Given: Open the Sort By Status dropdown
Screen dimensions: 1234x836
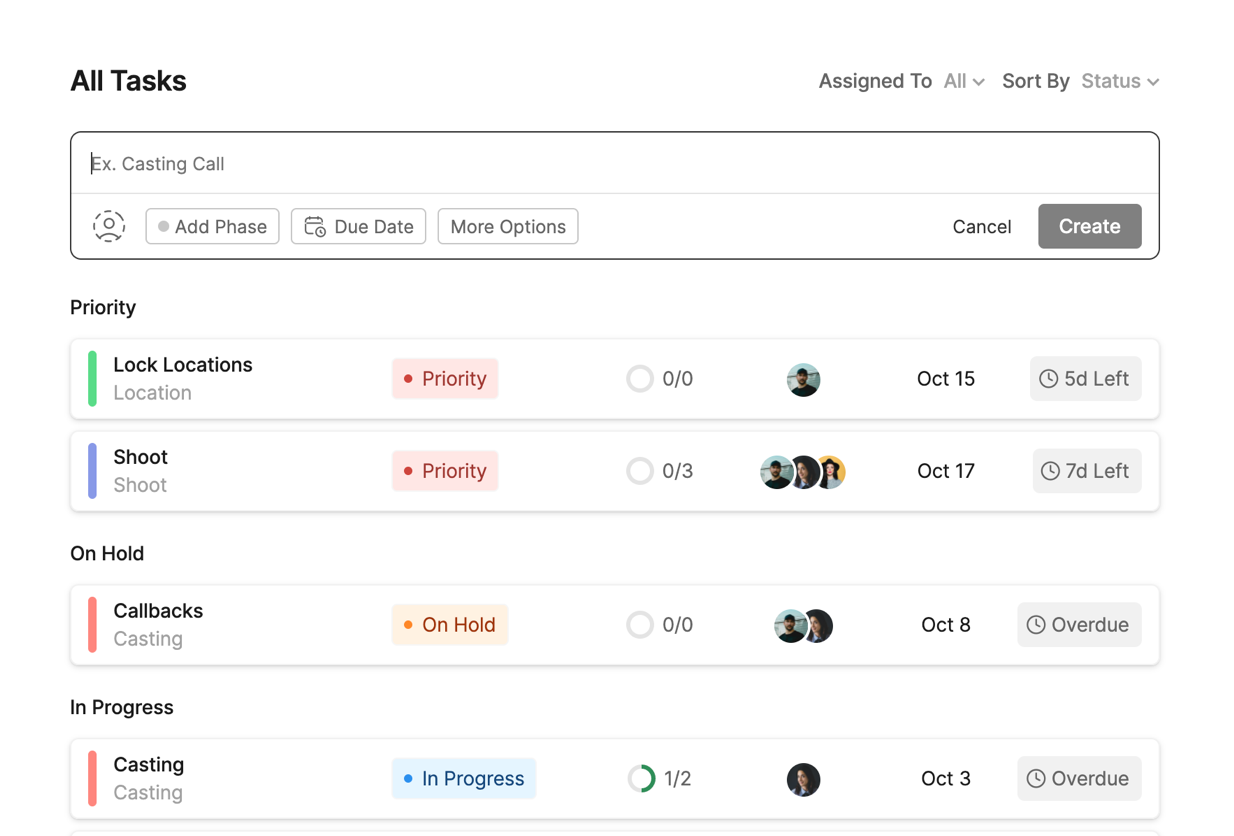Looking at the screenshot, I should pos(1120,81).
